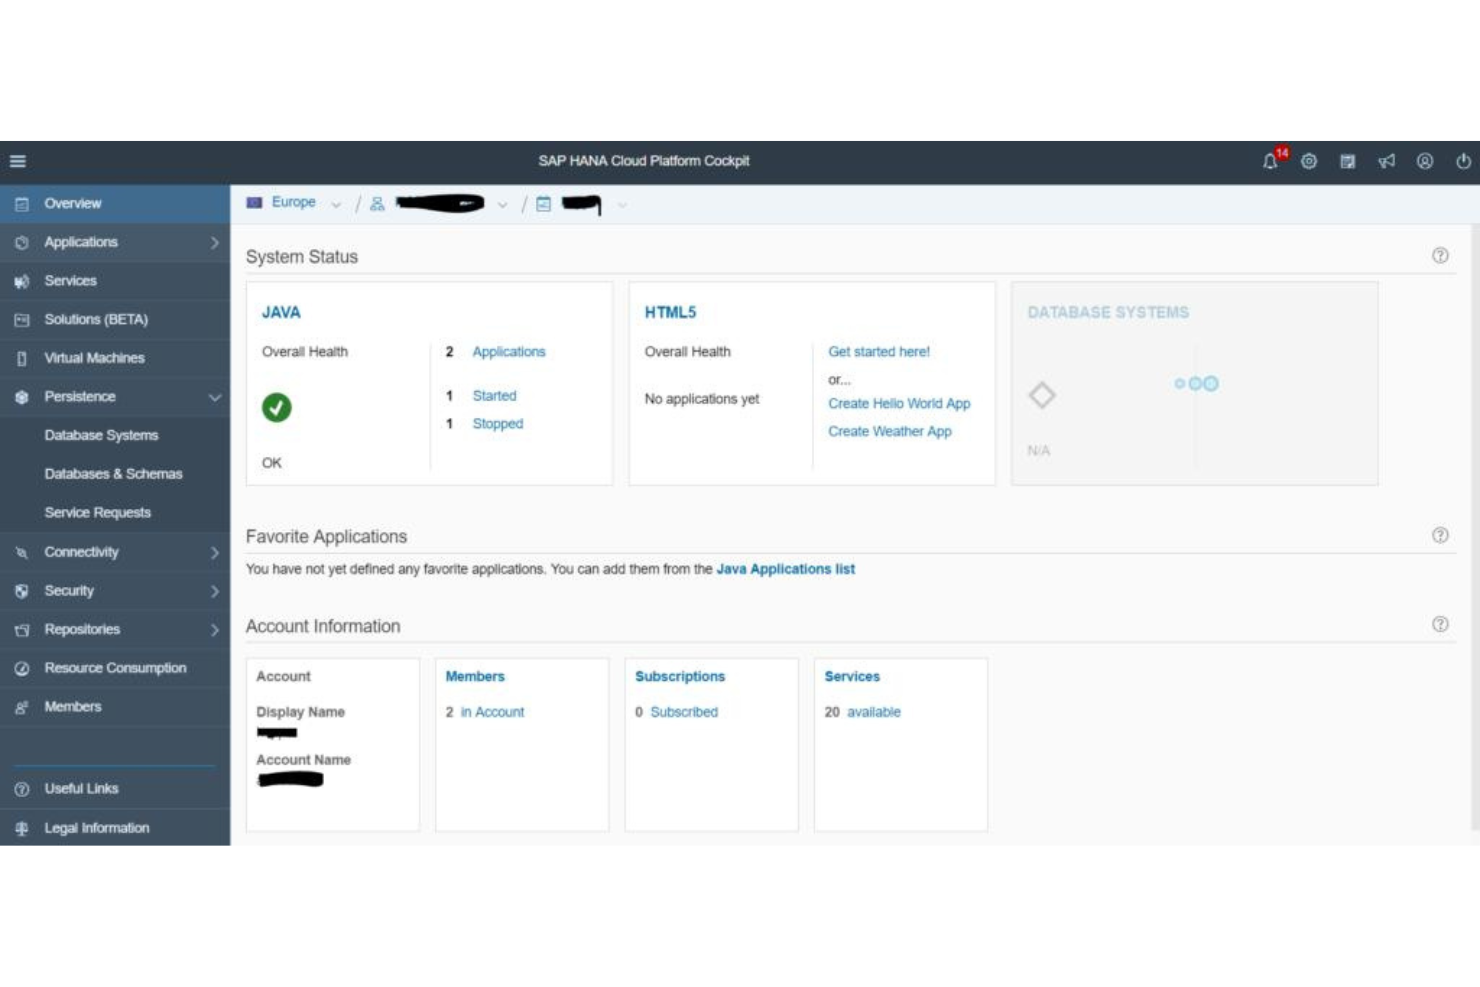Collapse the Persistence section chevron
The image size is (1480, 987).
tap(213, 396)
